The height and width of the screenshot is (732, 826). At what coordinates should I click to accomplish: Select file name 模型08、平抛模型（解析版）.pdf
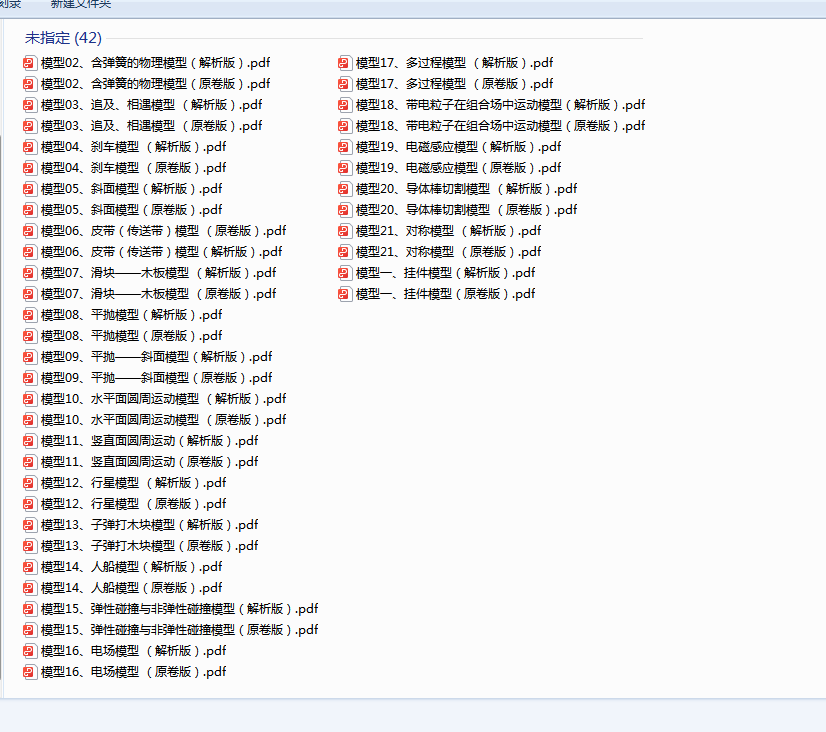132,315
